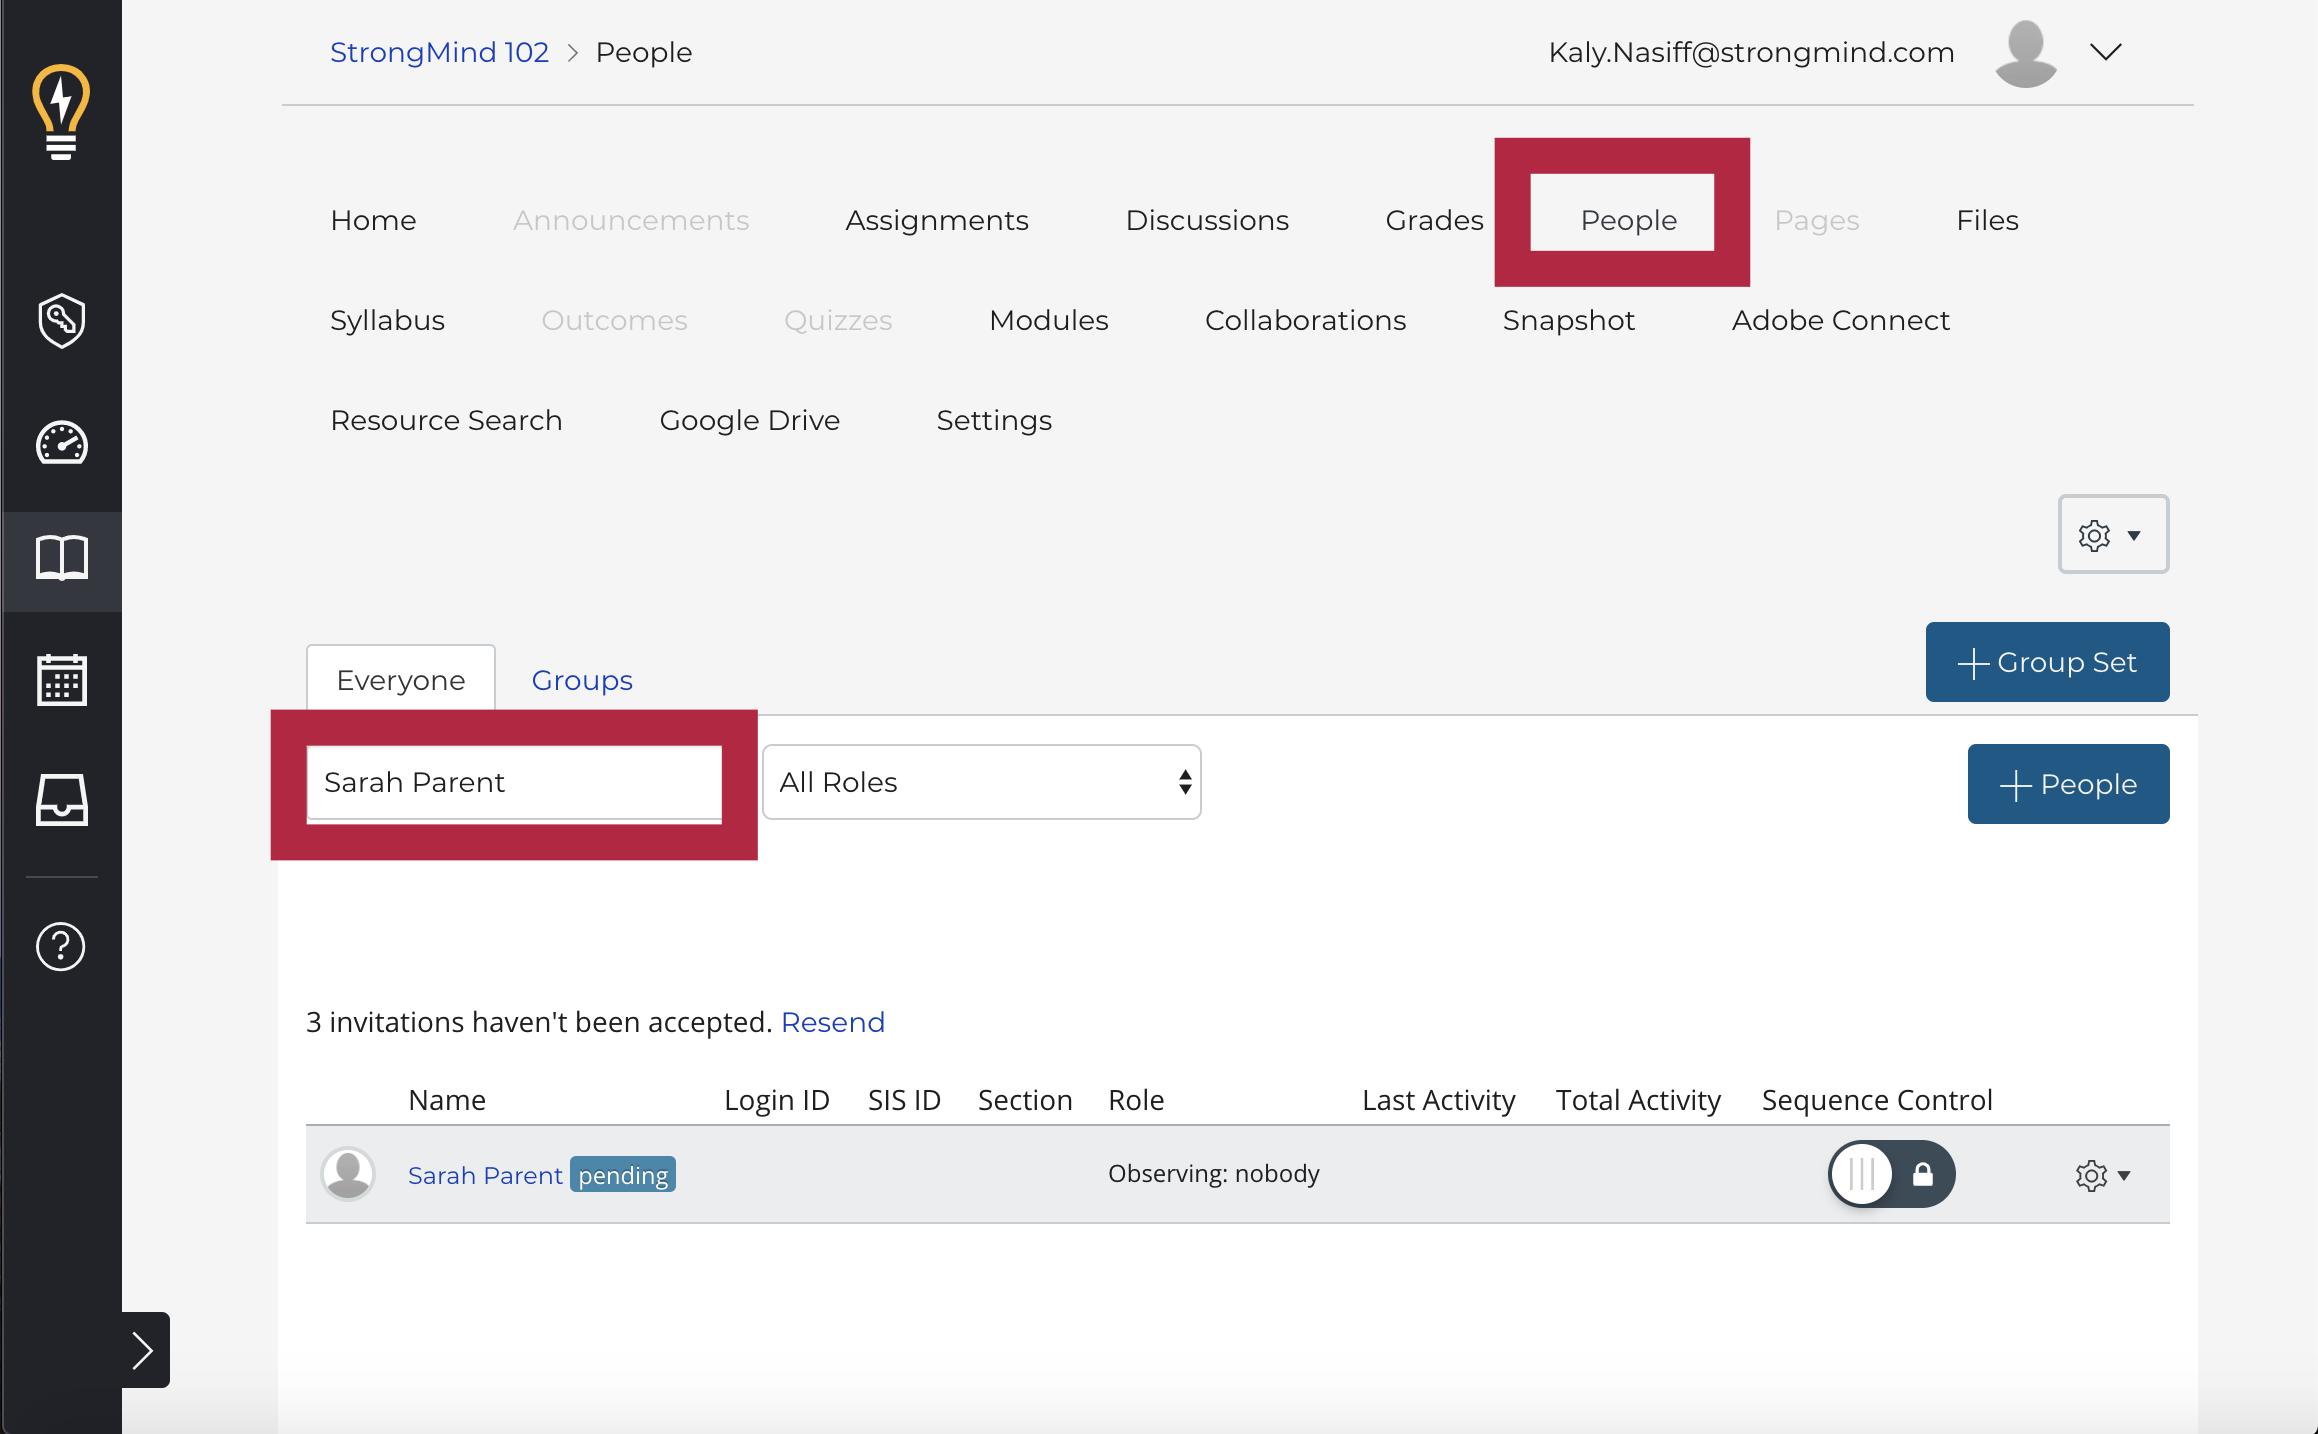Select the All Roles dropdown
The height and width of the screenshot is (1434, 2318).
[x=982, y=782]
